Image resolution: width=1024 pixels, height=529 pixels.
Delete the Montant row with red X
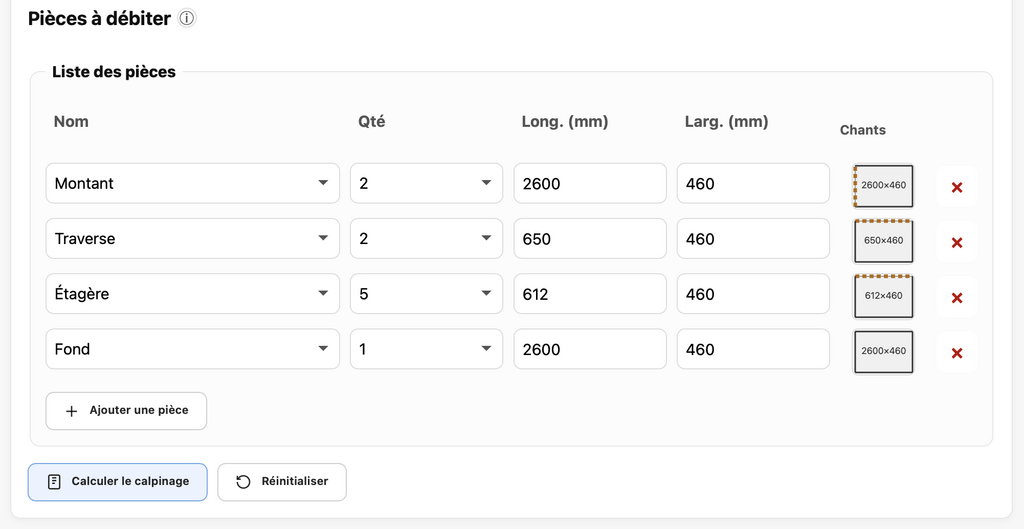(x=957, y=187)
